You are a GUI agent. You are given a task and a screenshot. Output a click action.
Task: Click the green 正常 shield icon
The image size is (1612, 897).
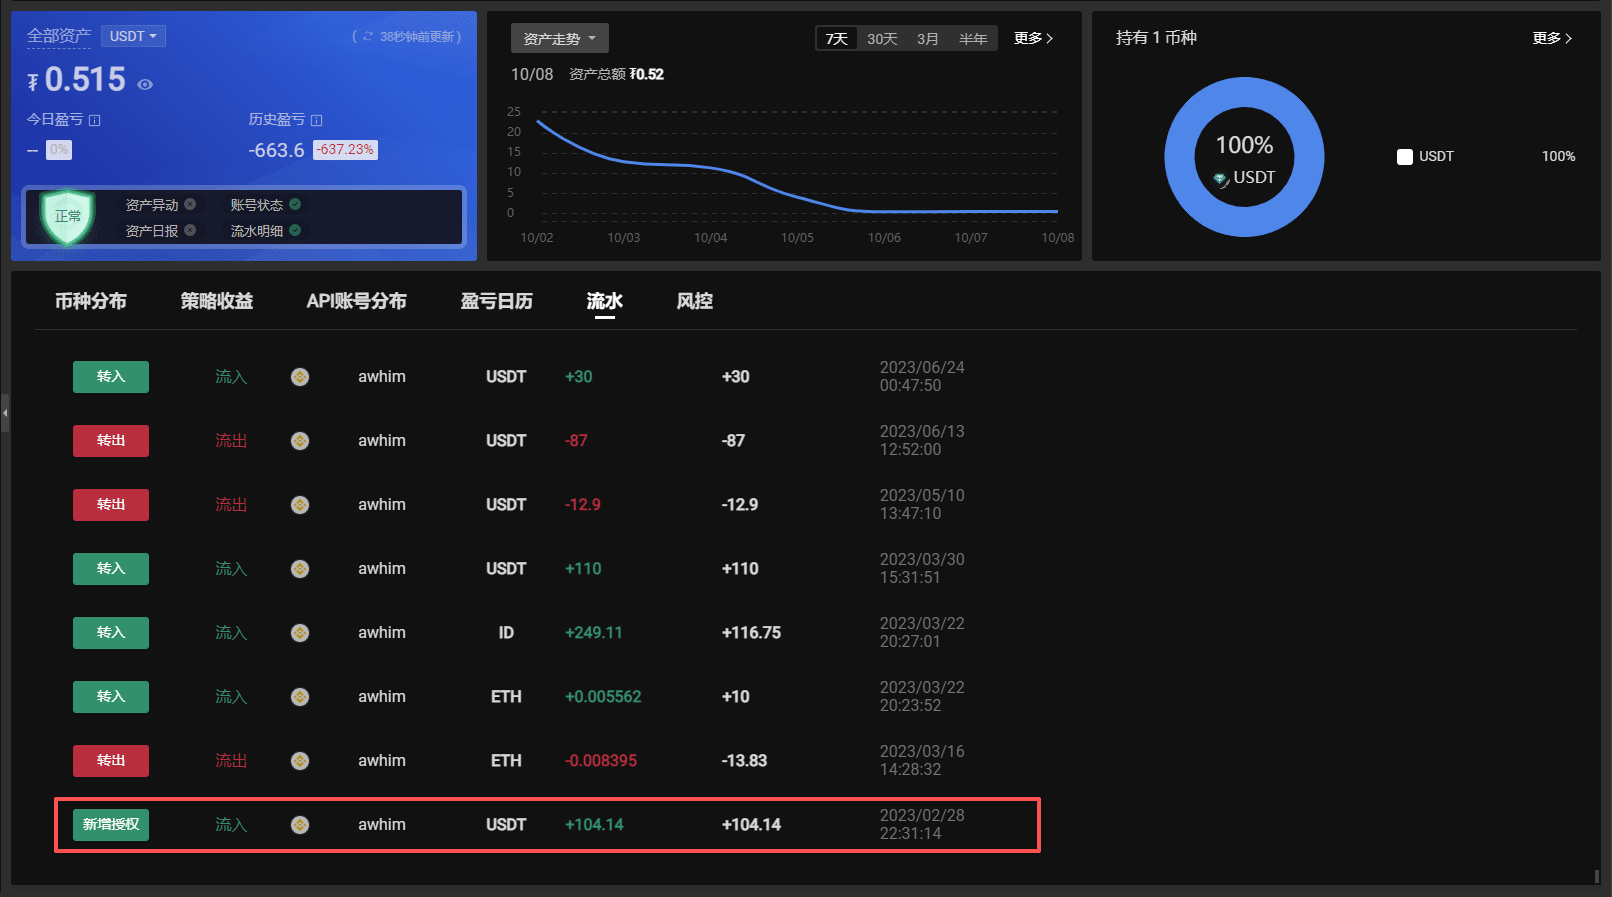click(68, 216)
